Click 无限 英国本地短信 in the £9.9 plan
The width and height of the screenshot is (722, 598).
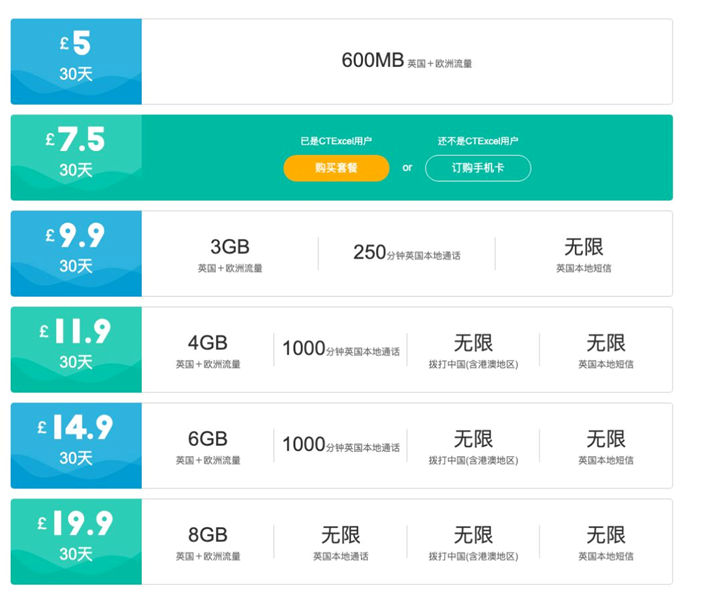(583, 254)
